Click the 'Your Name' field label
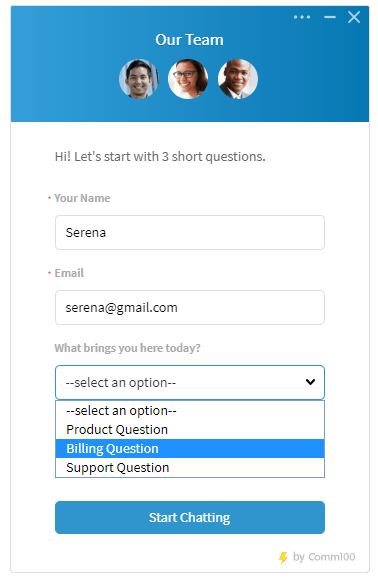This screenshot has height=579, width=378. (x=82, y=198)
